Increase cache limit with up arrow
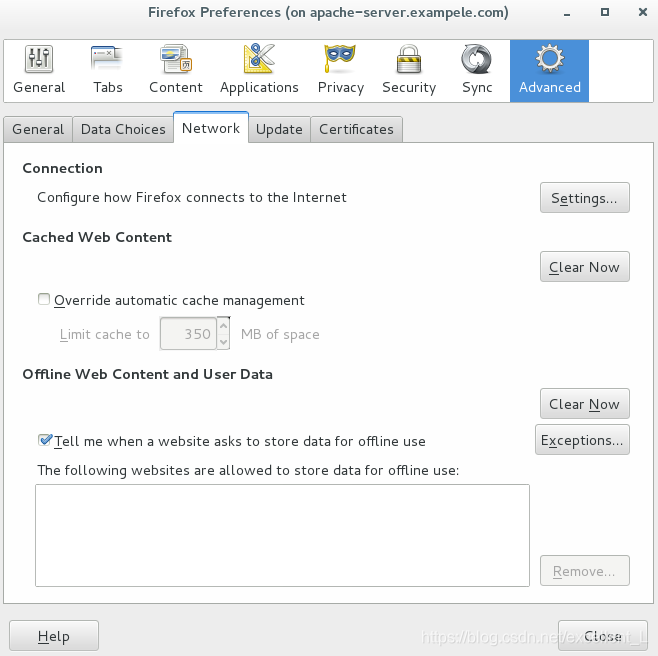Image resolution: width=658 pixels, height=656 pixels. pos(224,325)
